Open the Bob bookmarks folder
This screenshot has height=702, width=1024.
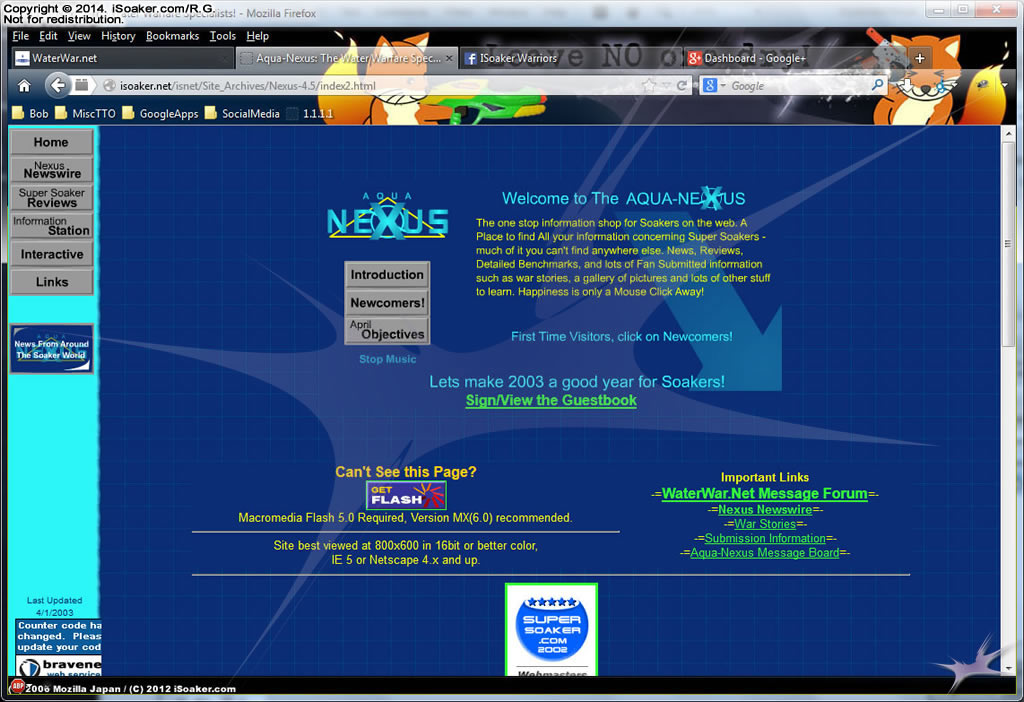(x=30, y=114)
